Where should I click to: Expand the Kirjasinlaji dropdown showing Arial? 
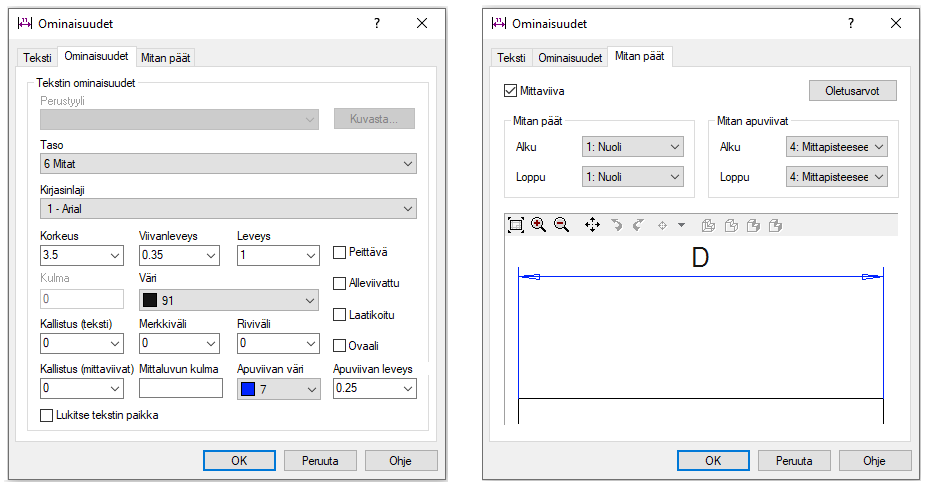tap(228, 208)
